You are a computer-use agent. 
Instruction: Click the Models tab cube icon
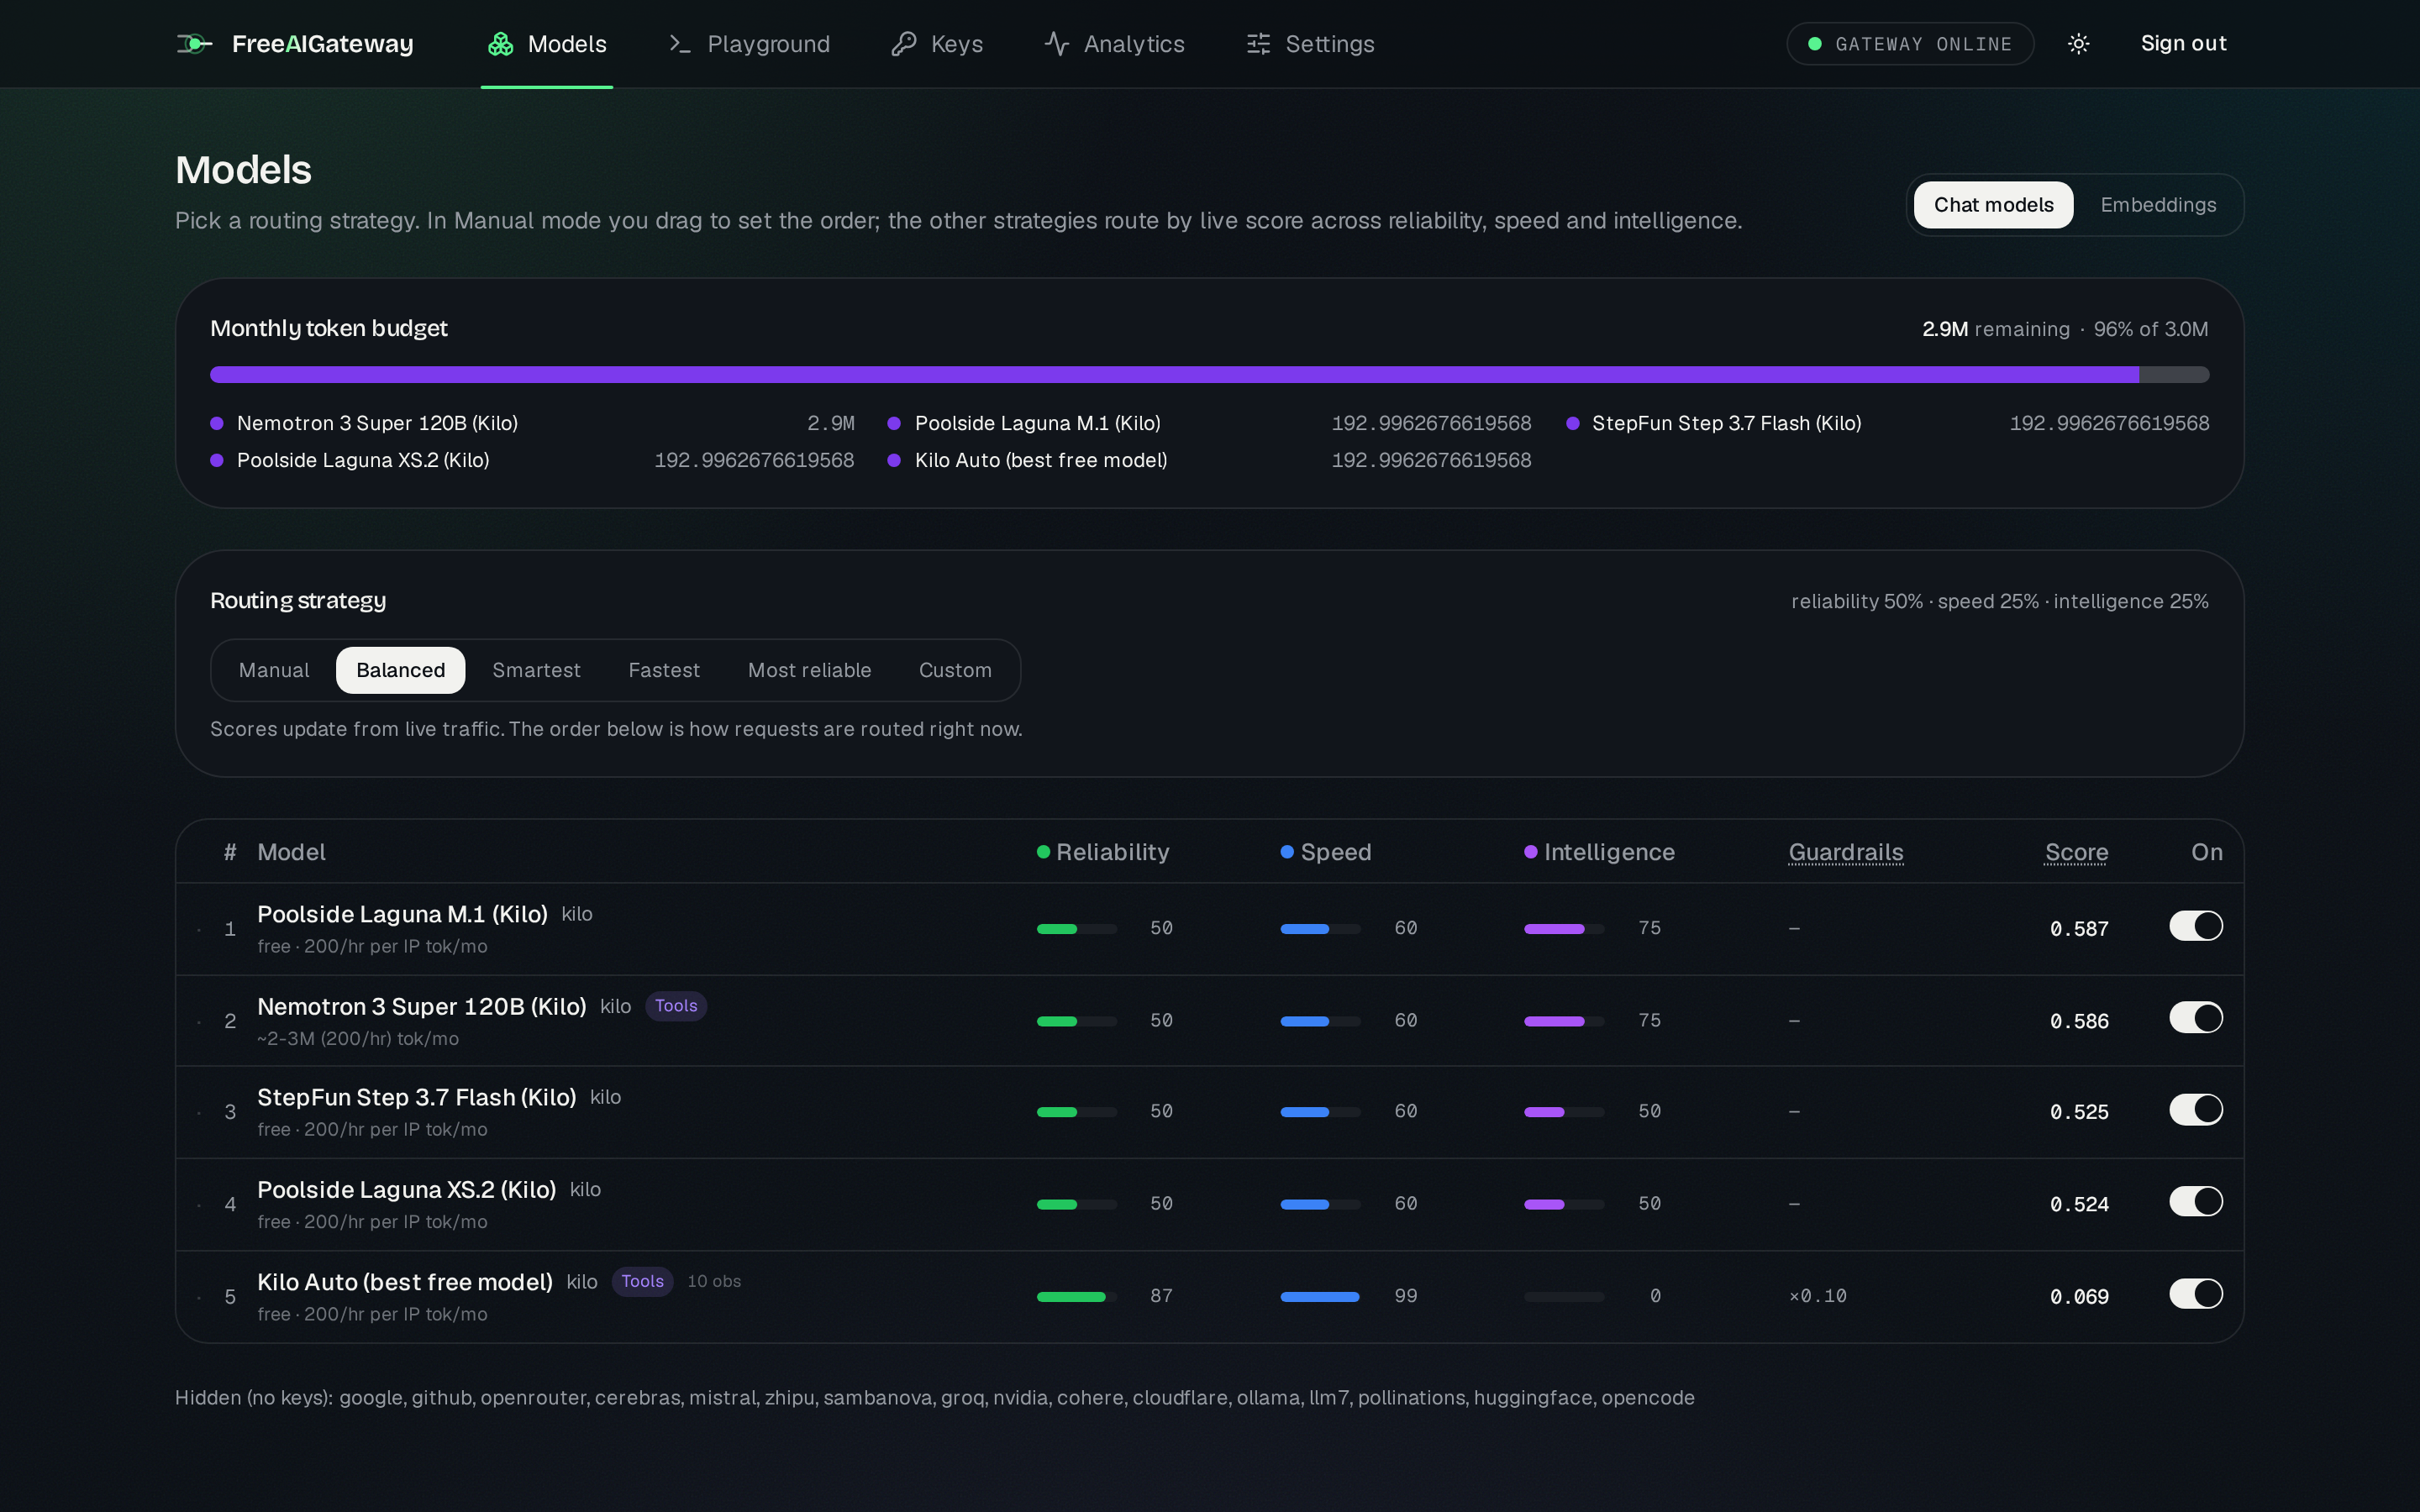click(500, 44)
